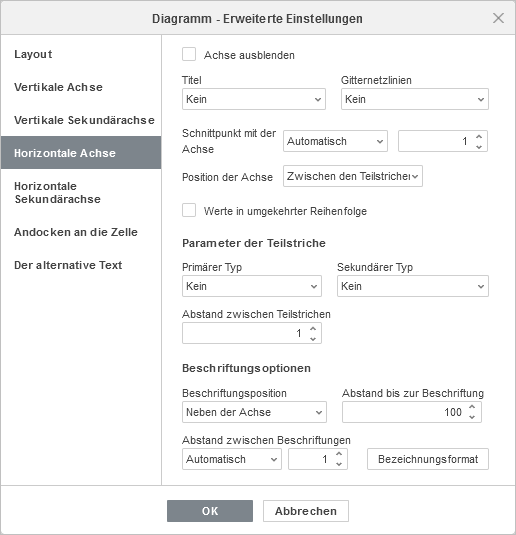Increase Schnittpunkt value with up arrow
The height and width of the screenshot is (535, 516).
[479, 136]
